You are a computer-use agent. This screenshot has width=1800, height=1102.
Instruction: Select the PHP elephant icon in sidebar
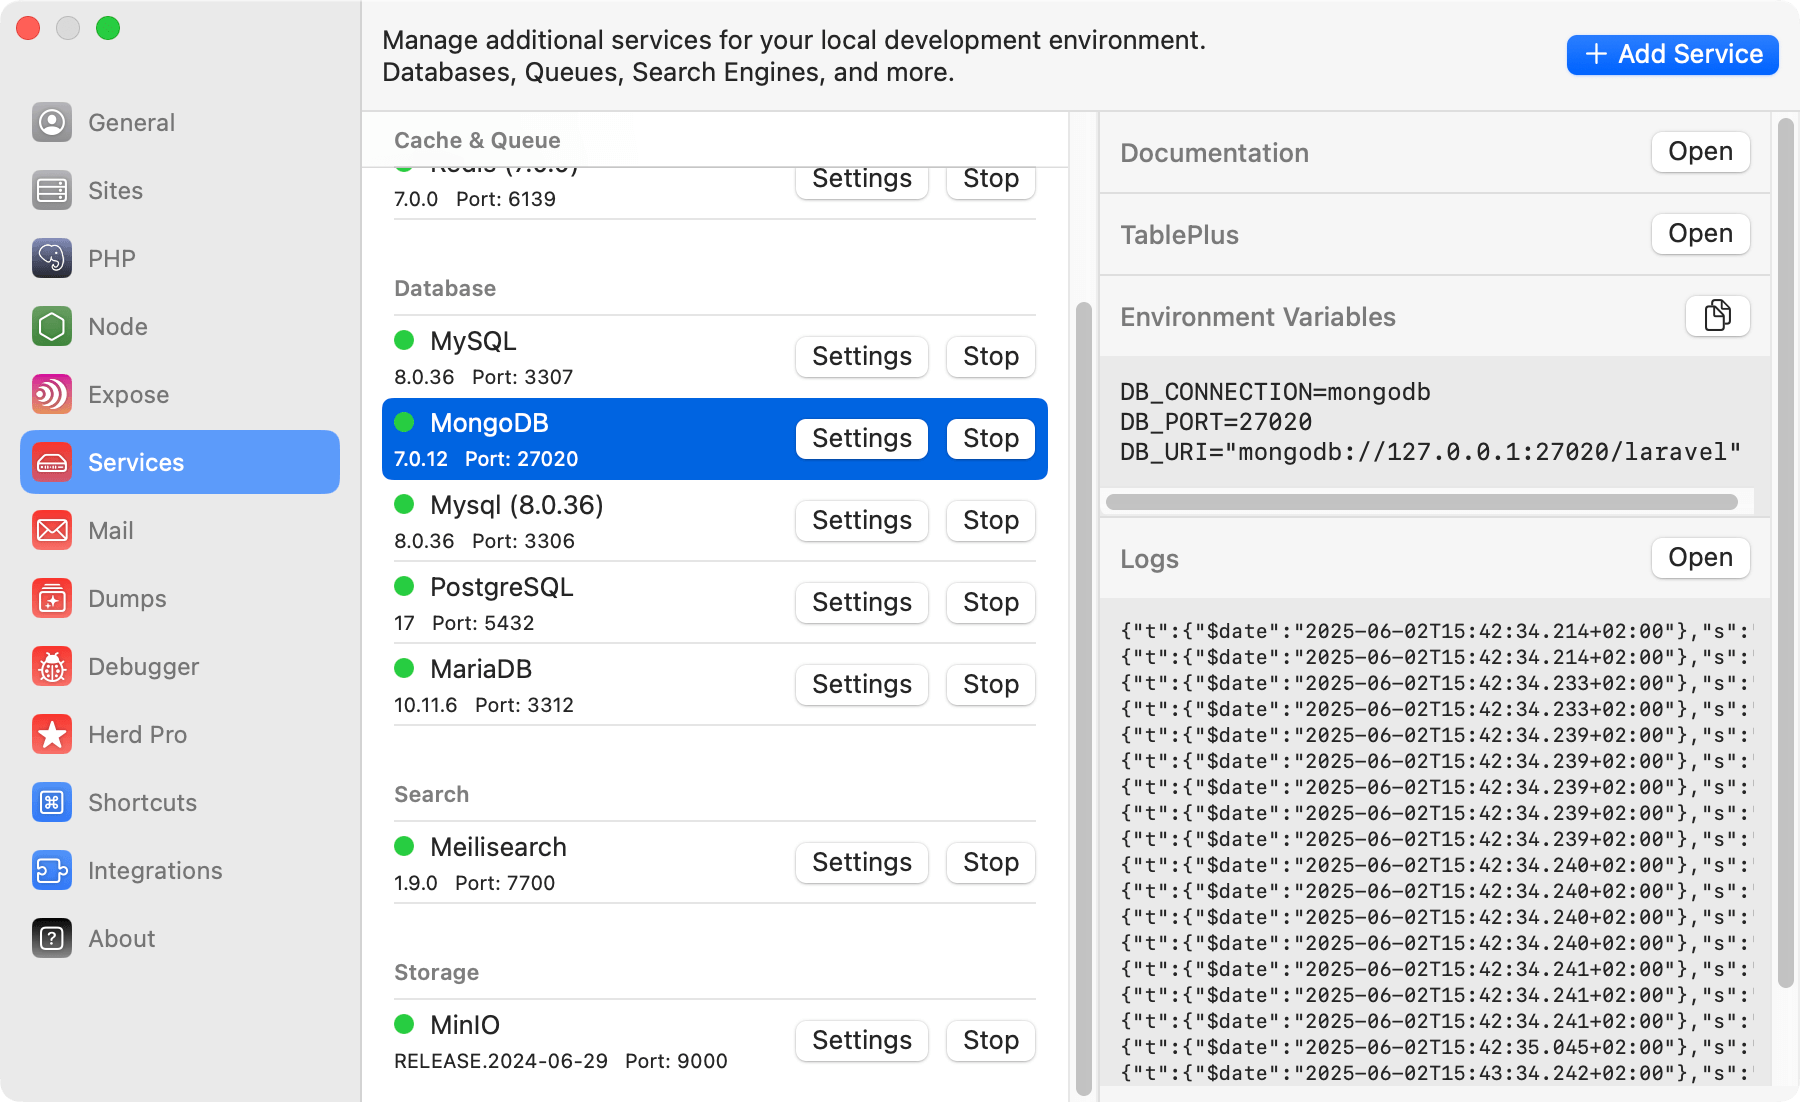(x=51, y=258)
